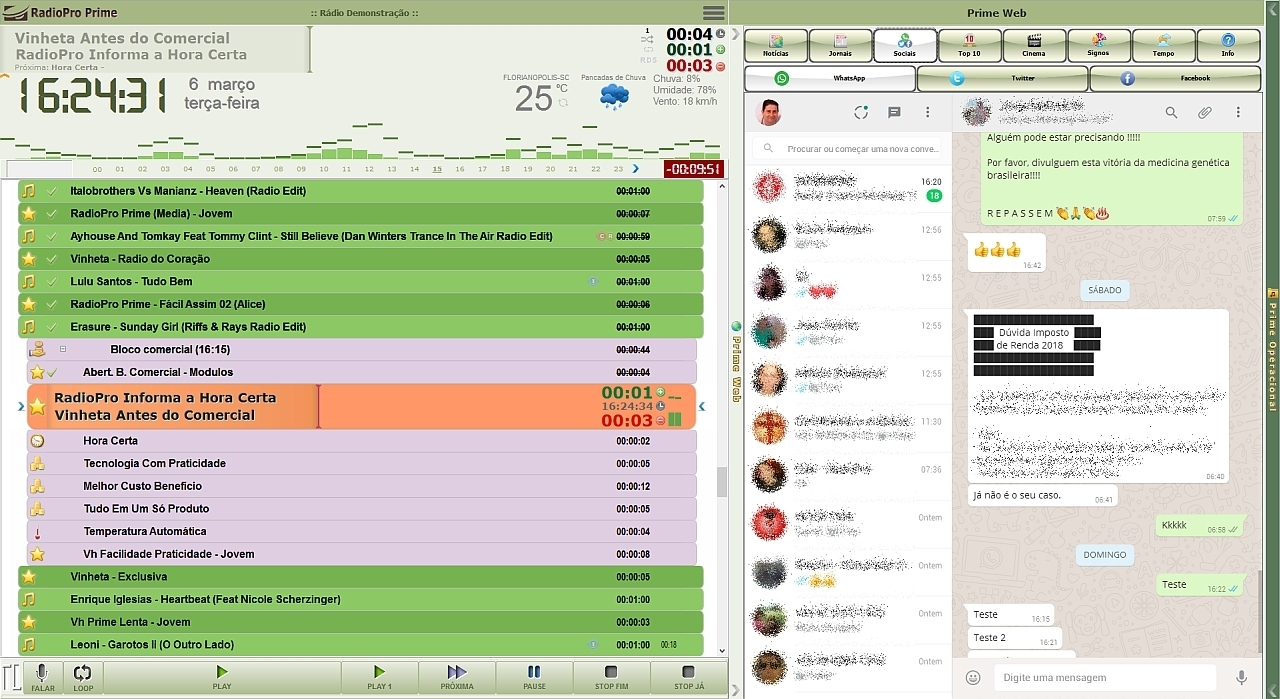Click the STOP JÁ button

point(688,678)
